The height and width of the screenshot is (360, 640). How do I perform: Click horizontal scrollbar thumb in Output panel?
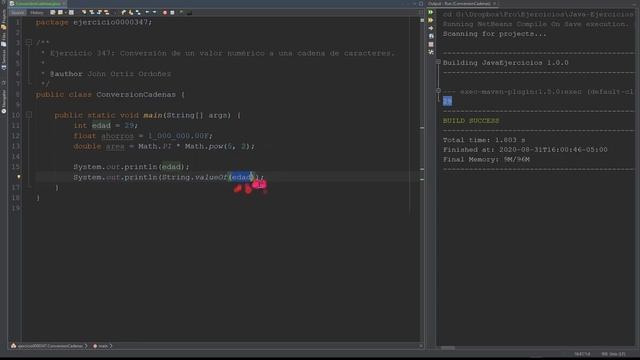click(448, 348)
